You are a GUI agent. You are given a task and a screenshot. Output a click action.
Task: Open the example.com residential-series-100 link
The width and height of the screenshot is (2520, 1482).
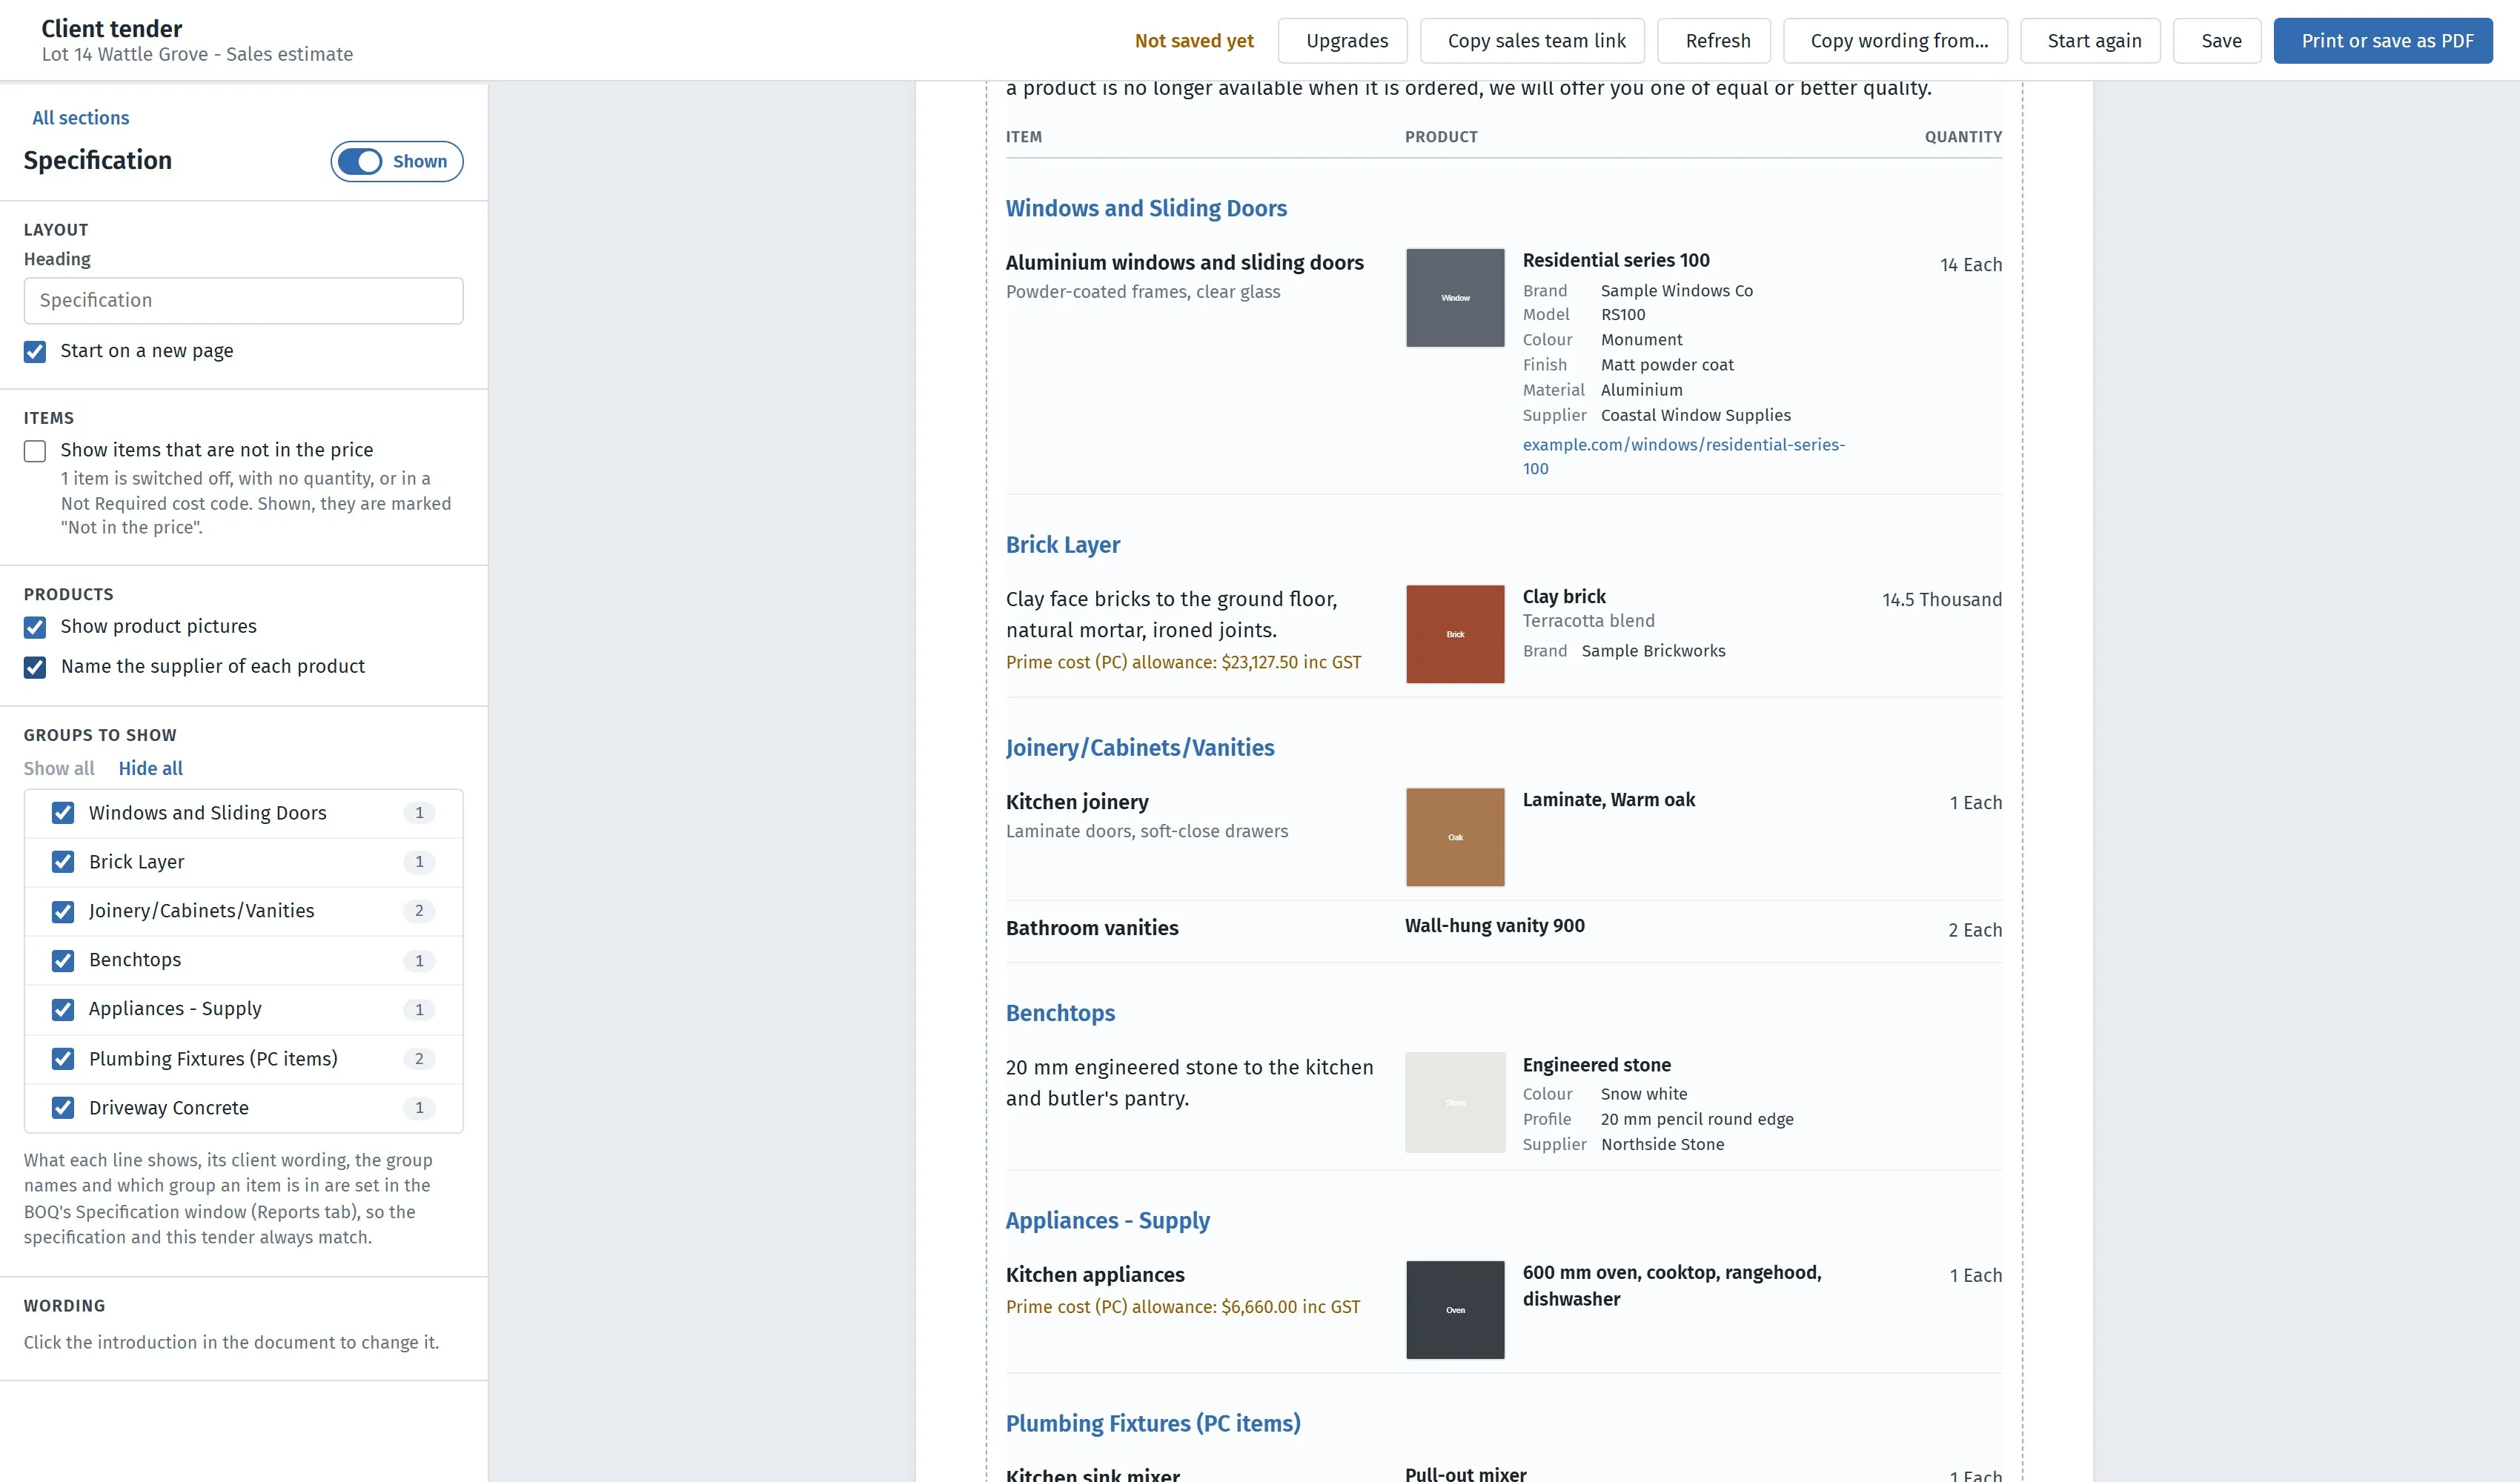[x=1683, y=456]
